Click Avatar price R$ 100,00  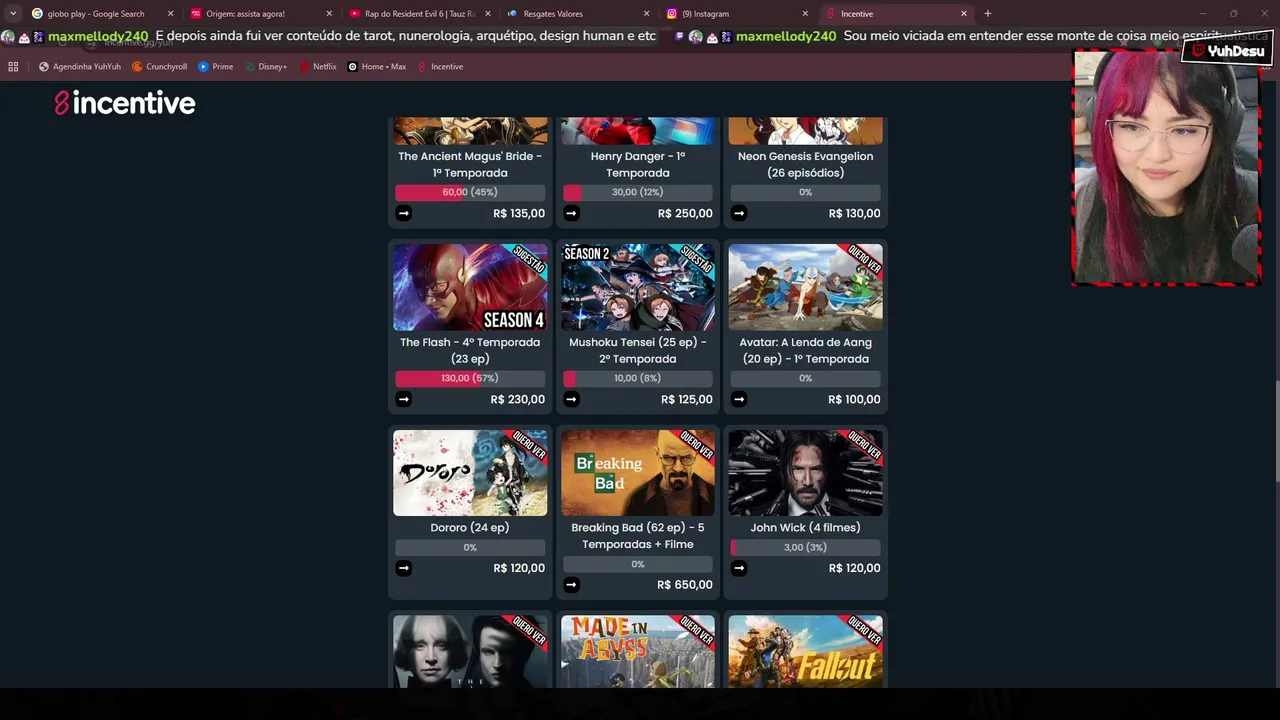pos(854,399)
